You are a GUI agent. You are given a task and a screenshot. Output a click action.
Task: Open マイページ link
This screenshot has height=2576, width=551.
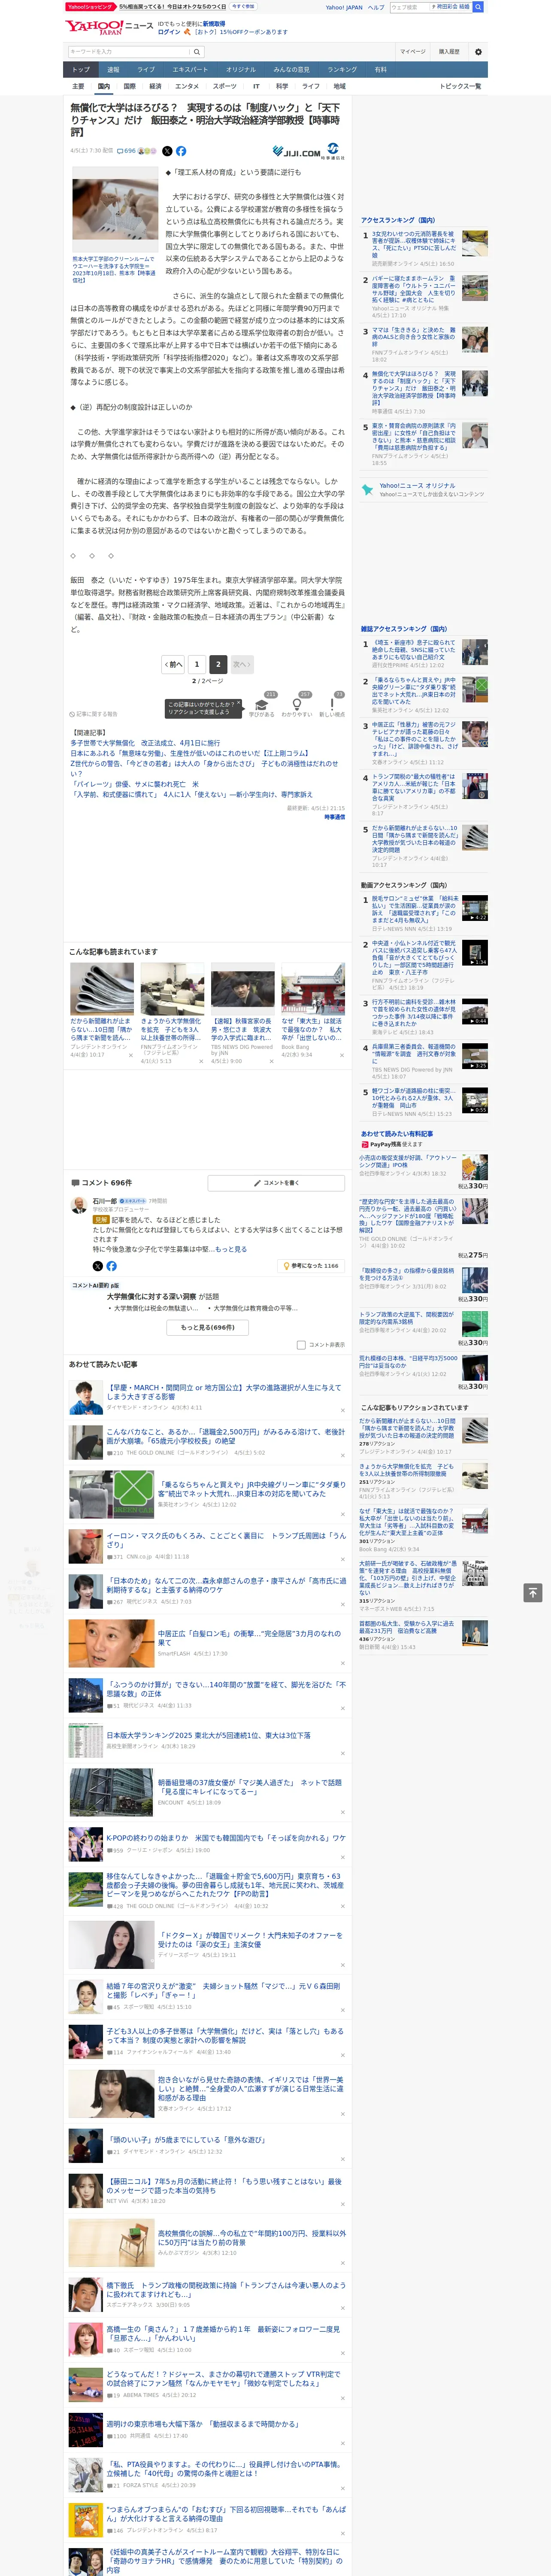(x=413, y=51)
